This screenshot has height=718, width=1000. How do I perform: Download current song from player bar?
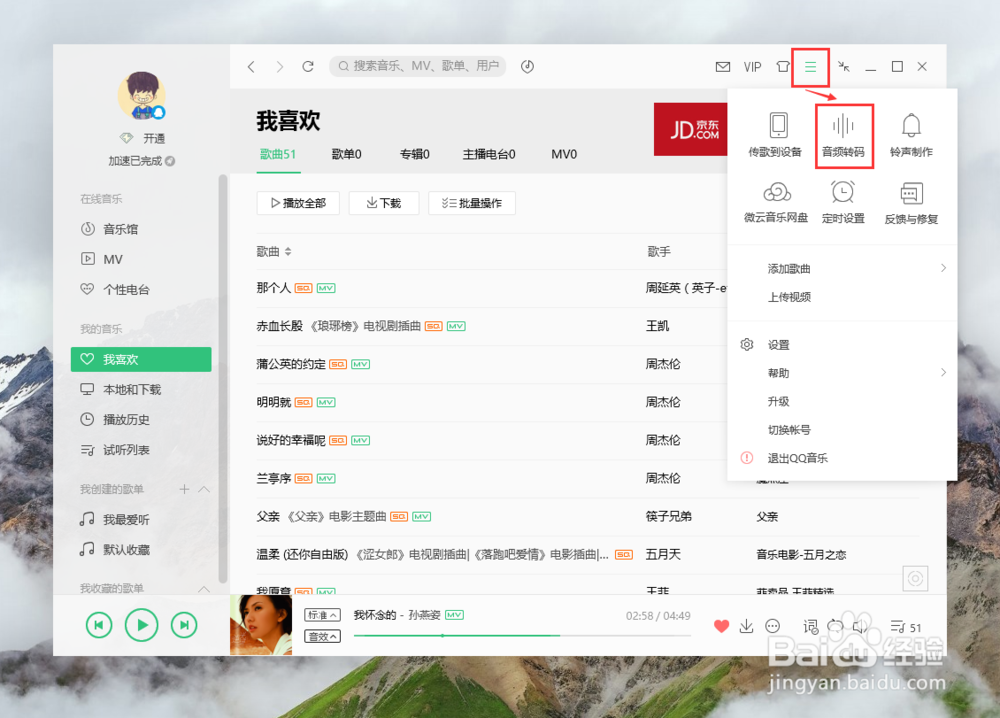(746, 626)
